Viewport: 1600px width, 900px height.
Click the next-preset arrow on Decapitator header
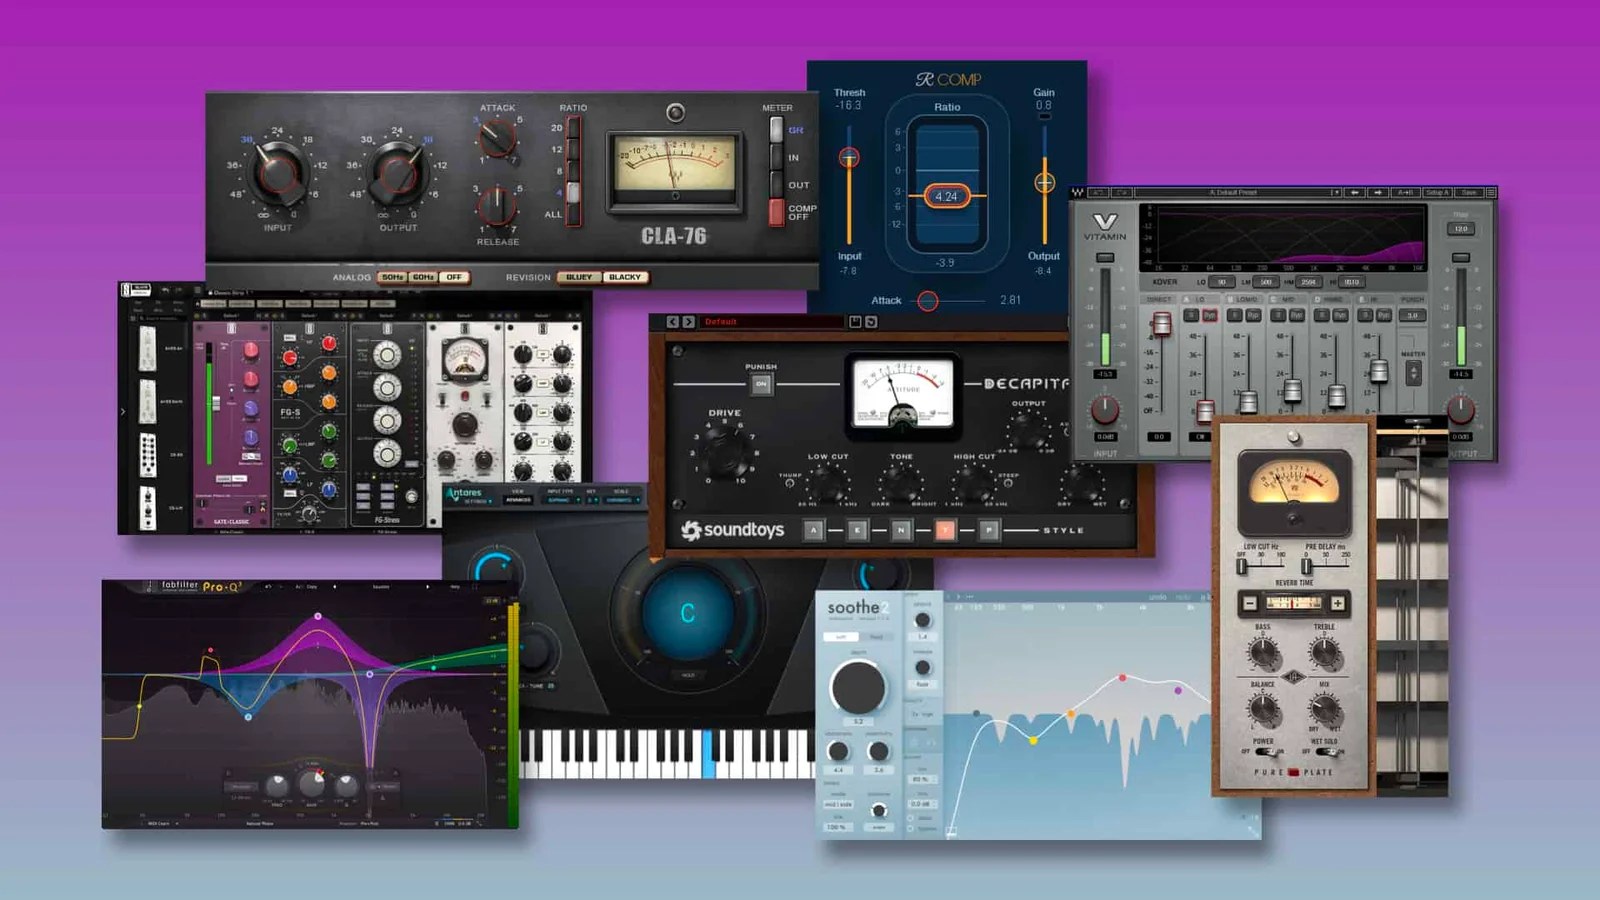688,321
